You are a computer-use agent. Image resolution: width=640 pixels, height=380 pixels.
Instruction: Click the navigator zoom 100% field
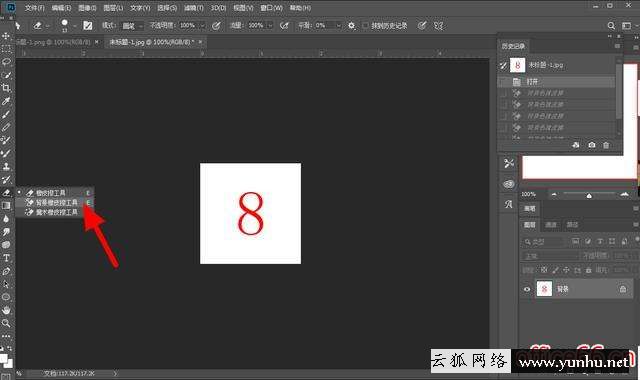pos(528,194)
